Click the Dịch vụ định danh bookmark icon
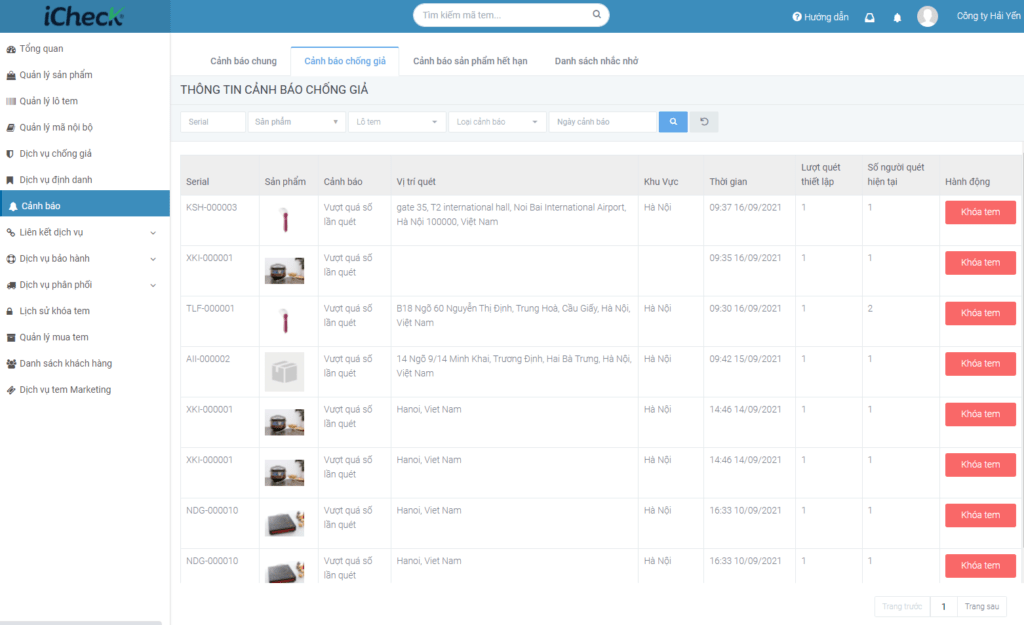 click(10, 180)
